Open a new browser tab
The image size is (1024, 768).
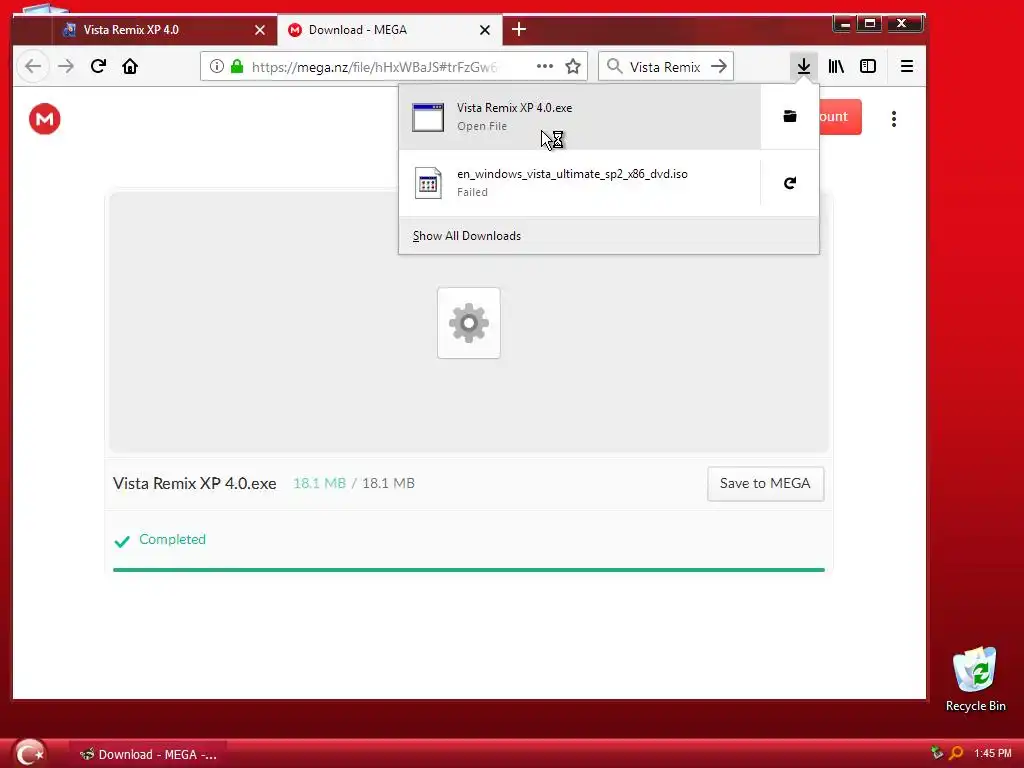519,29
